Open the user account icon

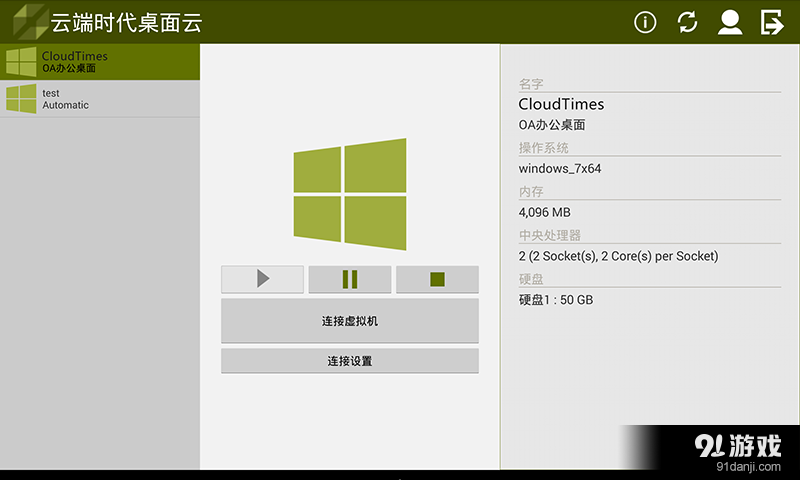[730, 22]
